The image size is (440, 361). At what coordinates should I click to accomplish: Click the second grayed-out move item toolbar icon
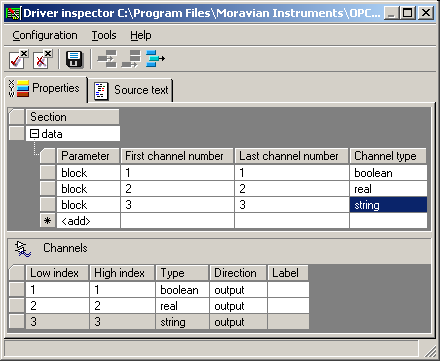tap(131, 59)
